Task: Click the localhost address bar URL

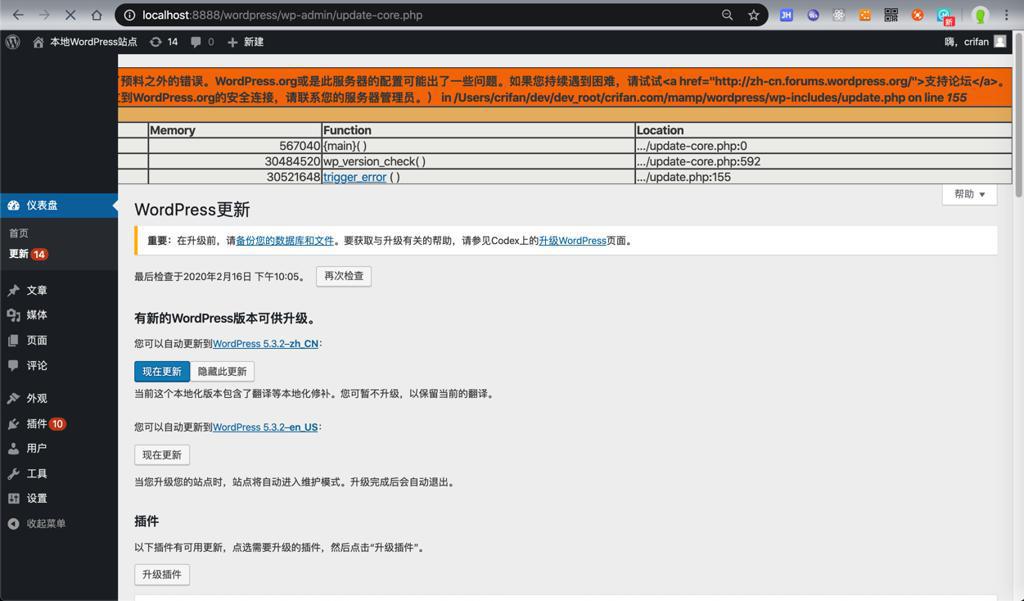Action: [282, 15]
